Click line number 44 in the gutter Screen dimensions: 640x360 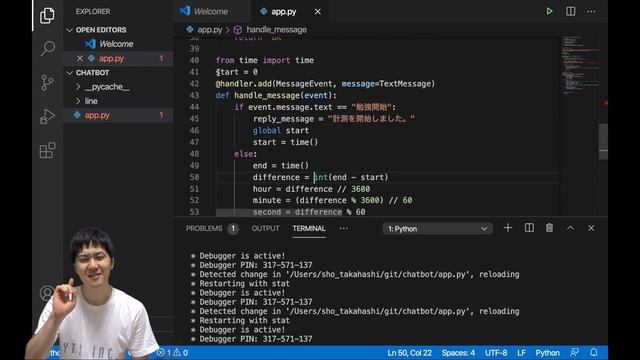[x=194, y=107]
